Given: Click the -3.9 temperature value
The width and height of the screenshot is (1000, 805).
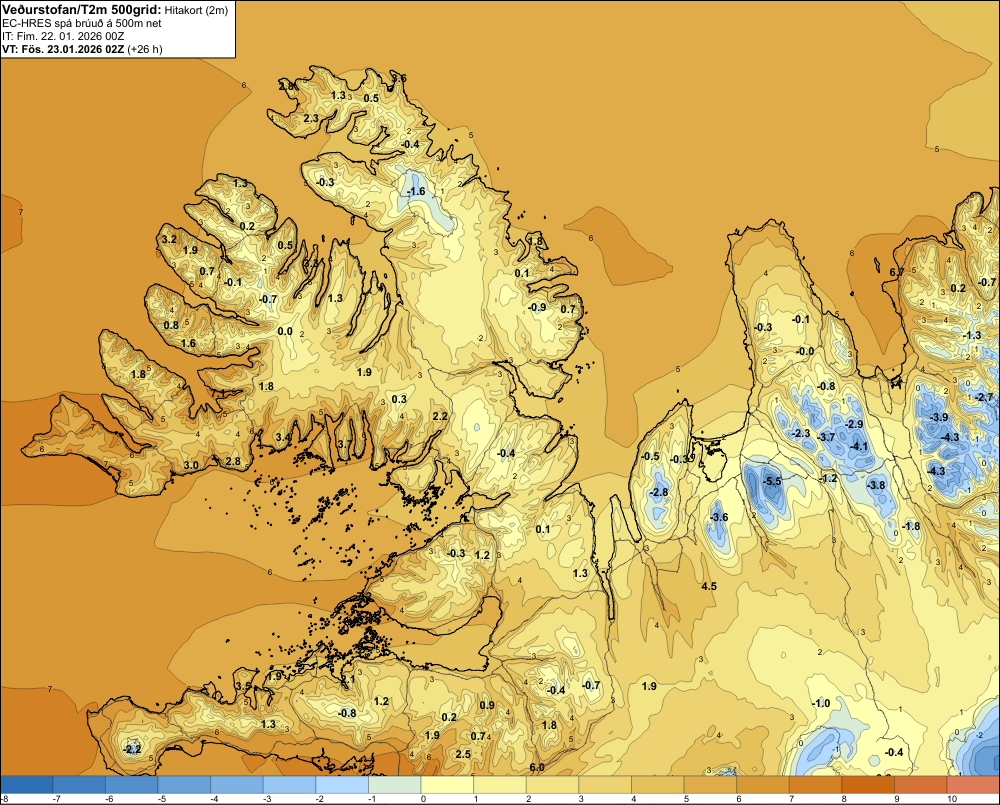Looking at the screenshot, I should tap(939, 417).
